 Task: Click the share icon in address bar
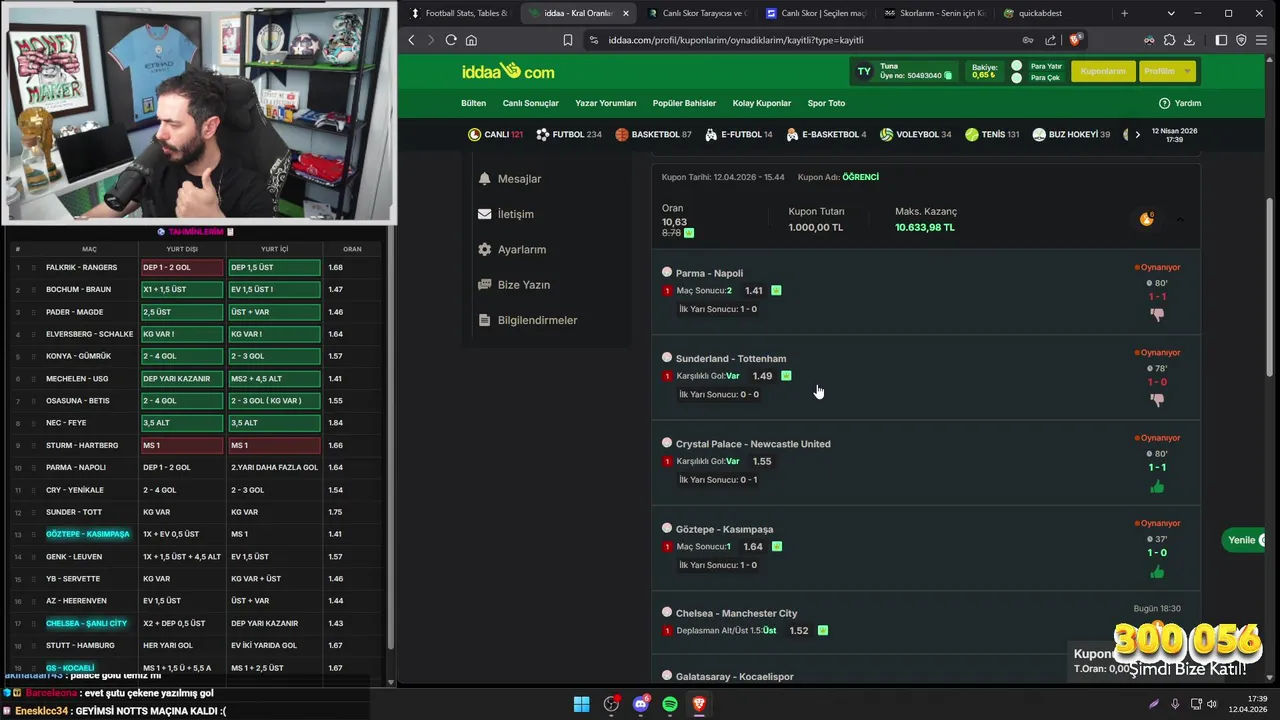tap(1051, 40)
